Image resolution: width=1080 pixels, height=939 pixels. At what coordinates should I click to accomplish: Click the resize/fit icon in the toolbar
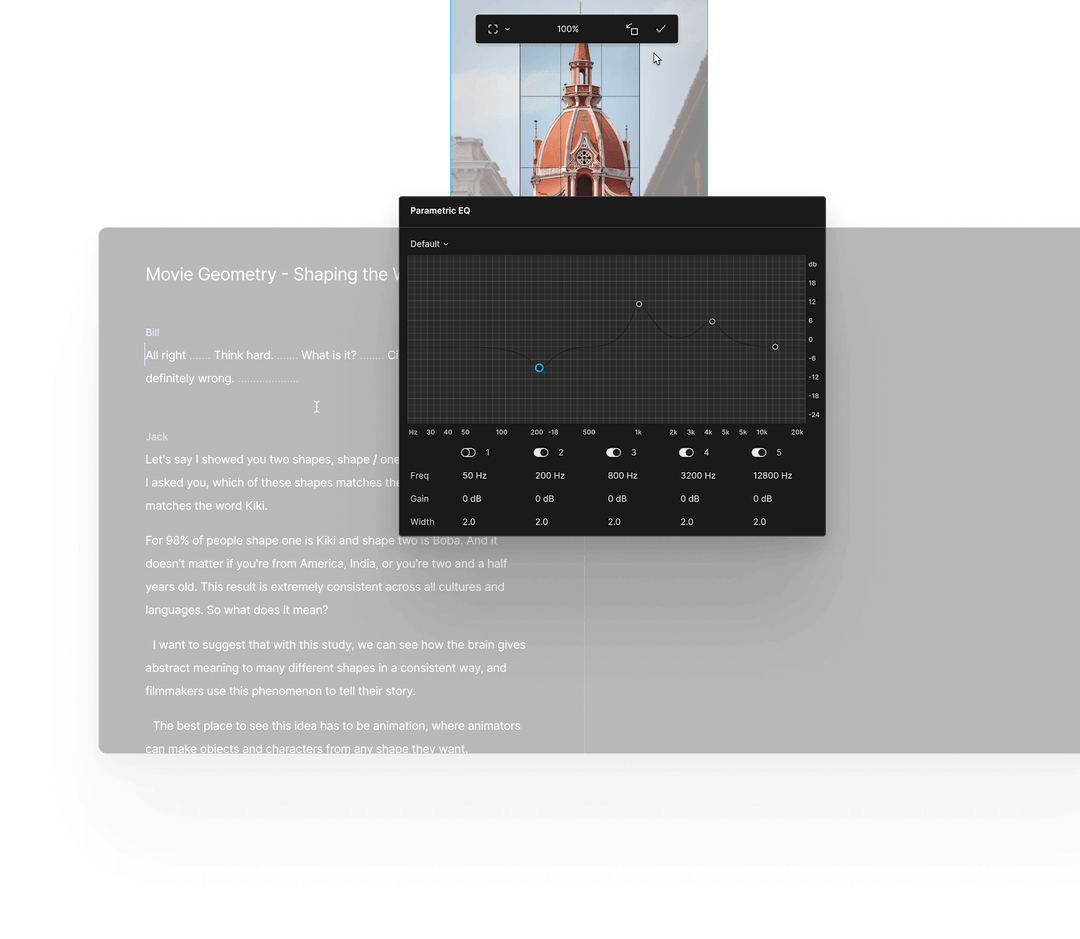coord(632,29)
